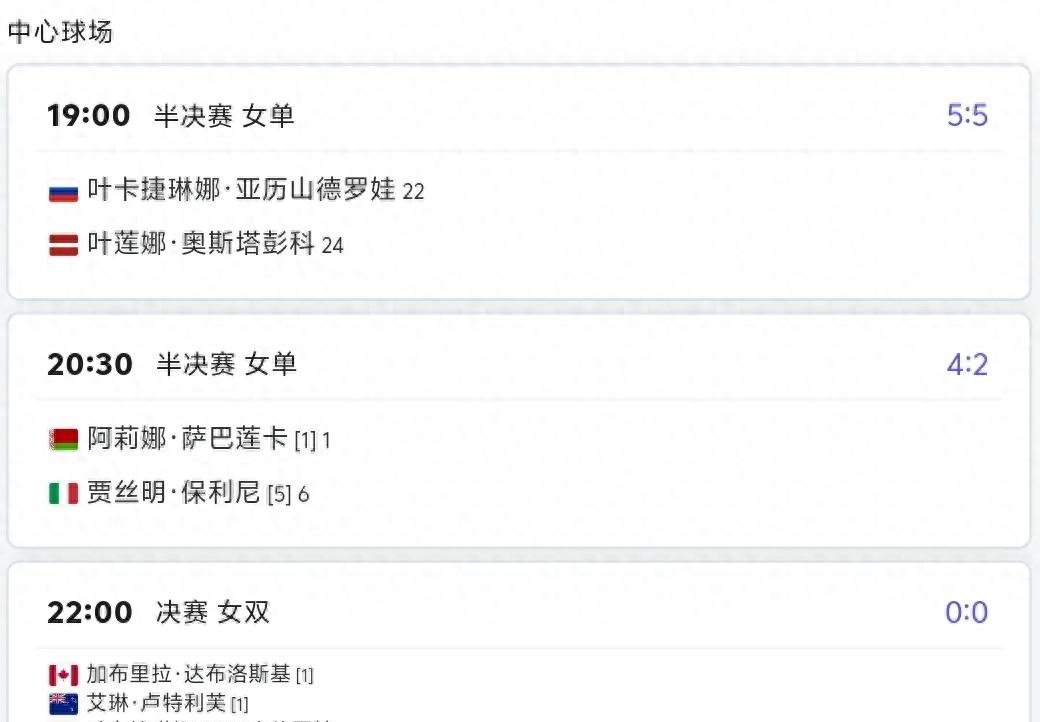Image resolution: width=1040 pixels, height=722 pixels.
Task: Click the Italian flag beside 贾丝明·保利尼
Action: (x=64, y=493)
